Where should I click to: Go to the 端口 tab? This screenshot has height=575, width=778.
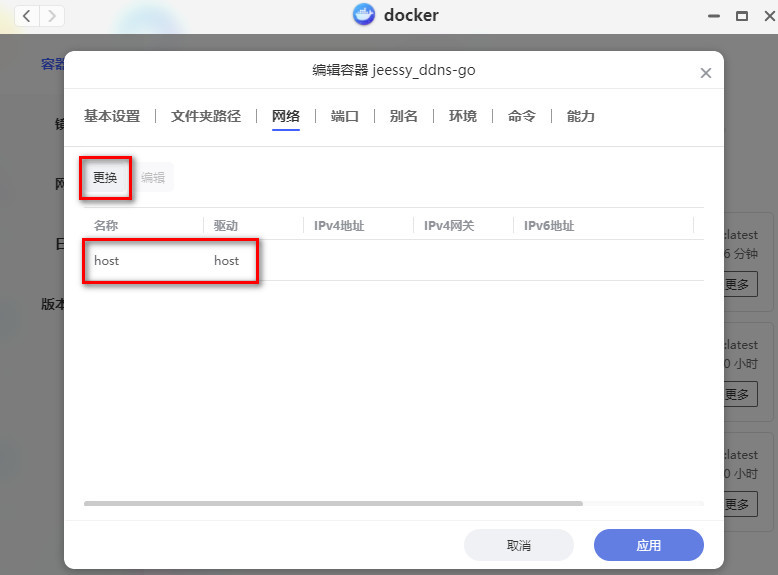345,116
